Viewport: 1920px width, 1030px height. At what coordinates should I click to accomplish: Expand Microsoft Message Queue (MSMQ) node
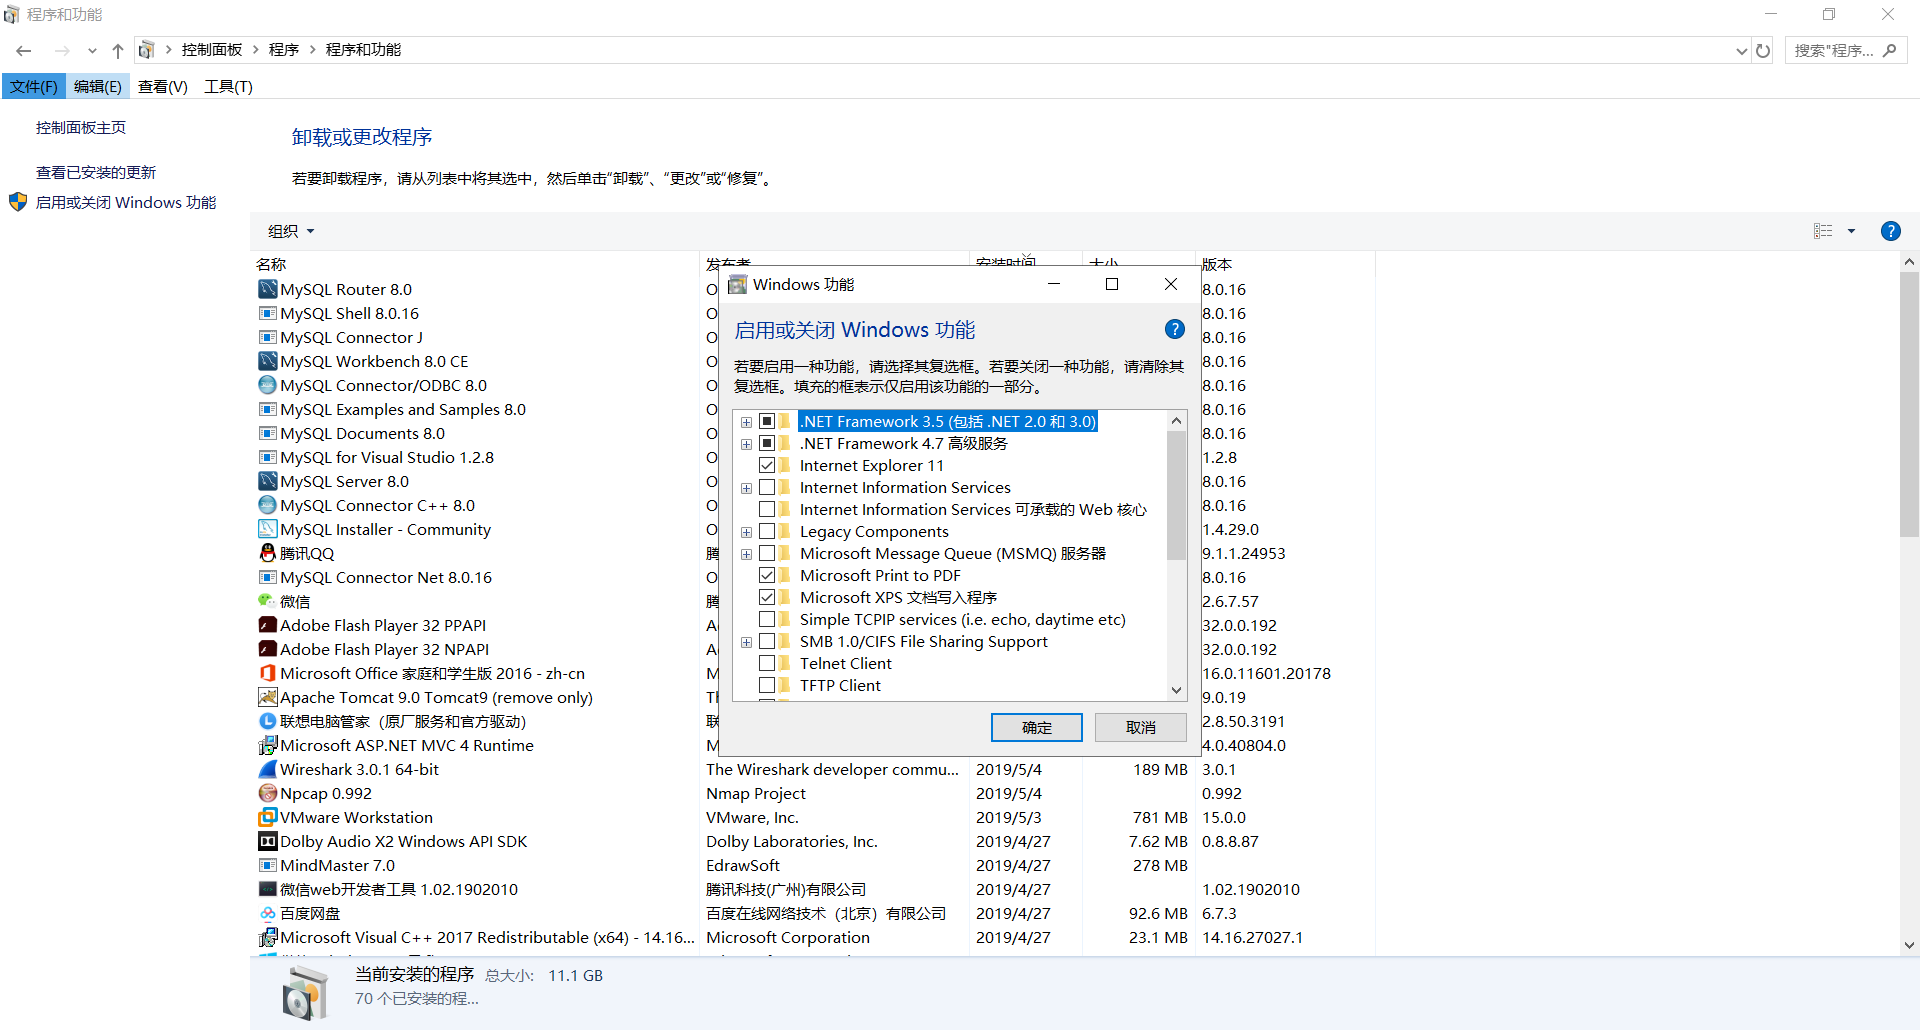click(746, 554)
